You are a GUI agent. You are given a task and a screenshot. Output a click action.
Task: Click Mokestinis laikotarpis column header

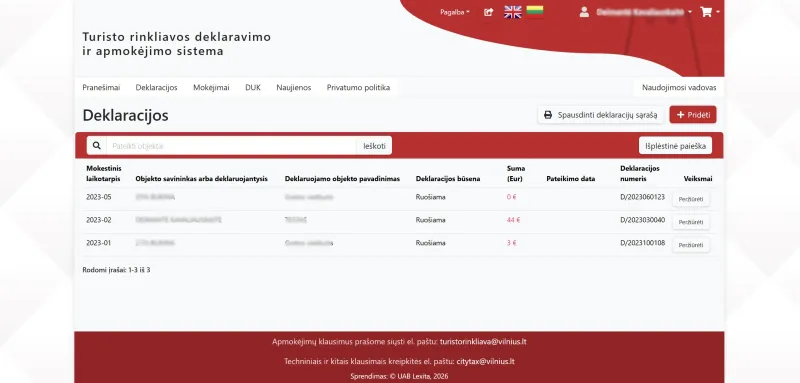tap(104, 173)
